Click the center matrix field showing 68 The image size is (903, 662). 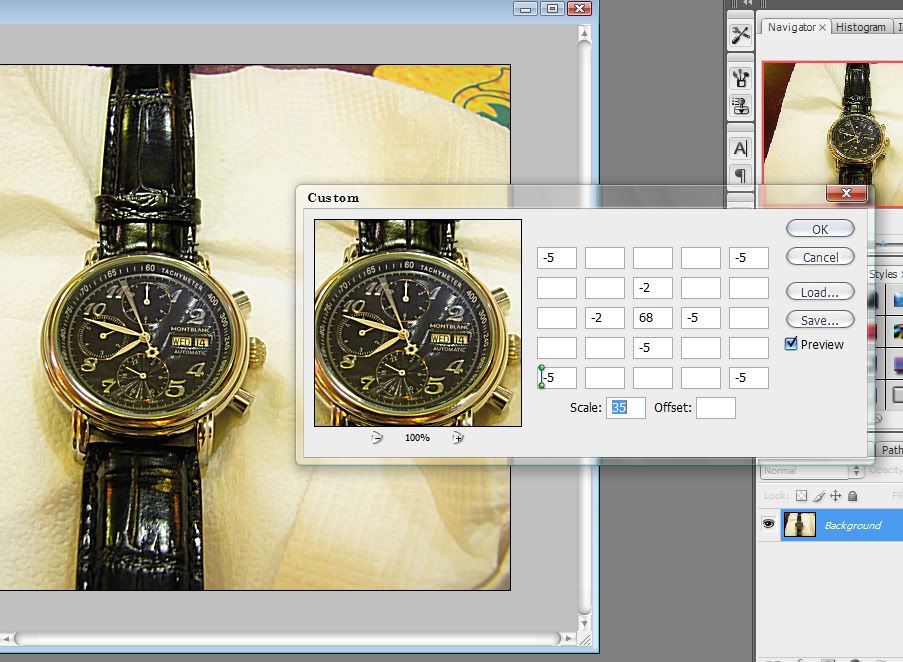(652, 318)
